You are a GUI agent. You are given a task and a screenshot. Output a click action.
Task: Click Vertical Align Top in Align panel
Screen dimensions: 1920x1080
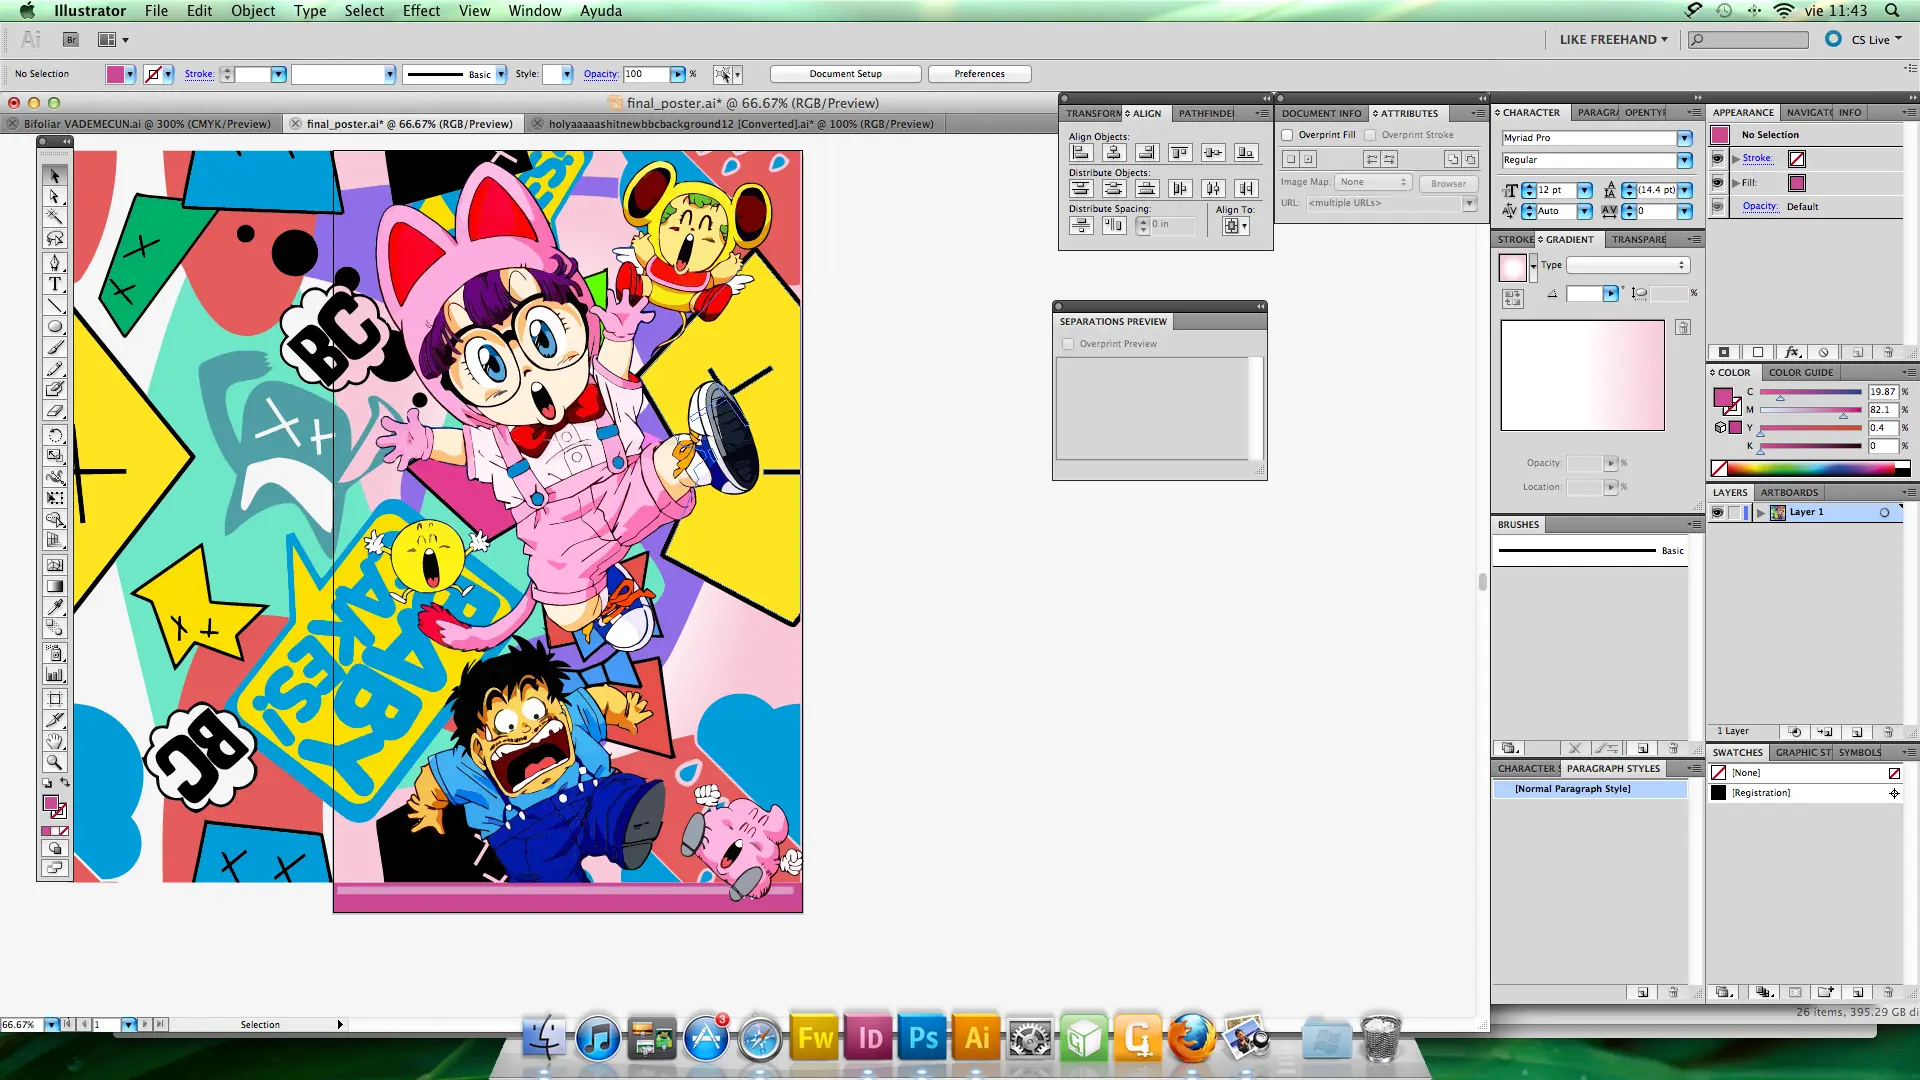(x=1180, y=153)
